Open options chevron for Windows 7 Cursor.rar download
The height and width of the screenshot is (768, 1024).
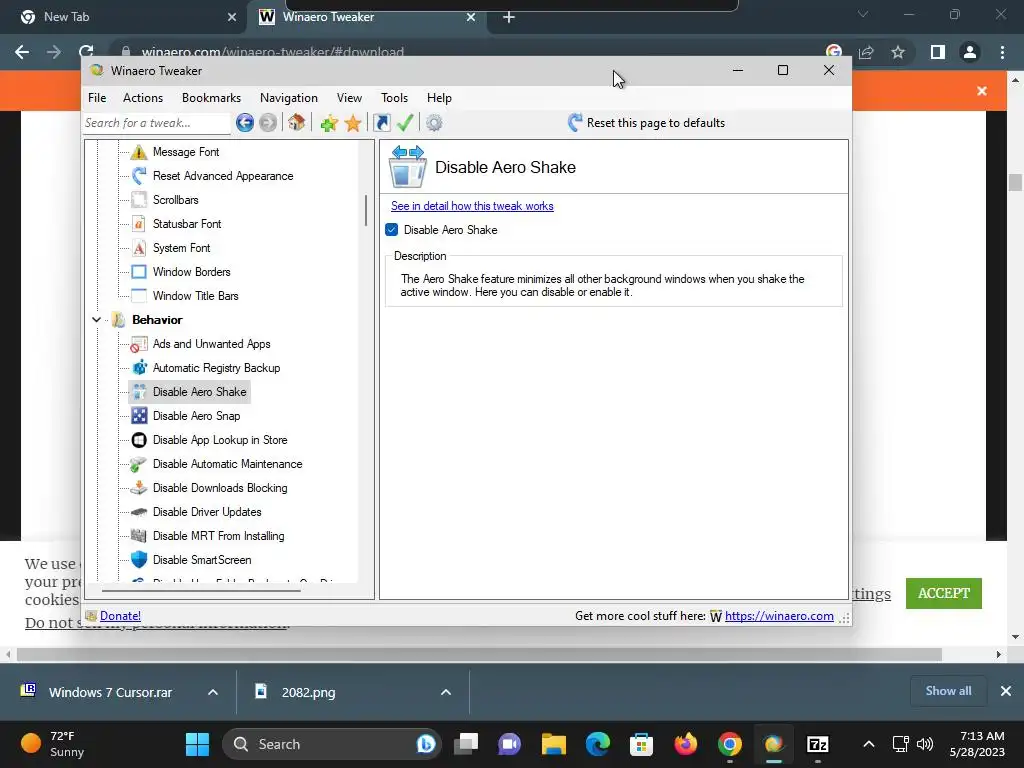(213, 692)
